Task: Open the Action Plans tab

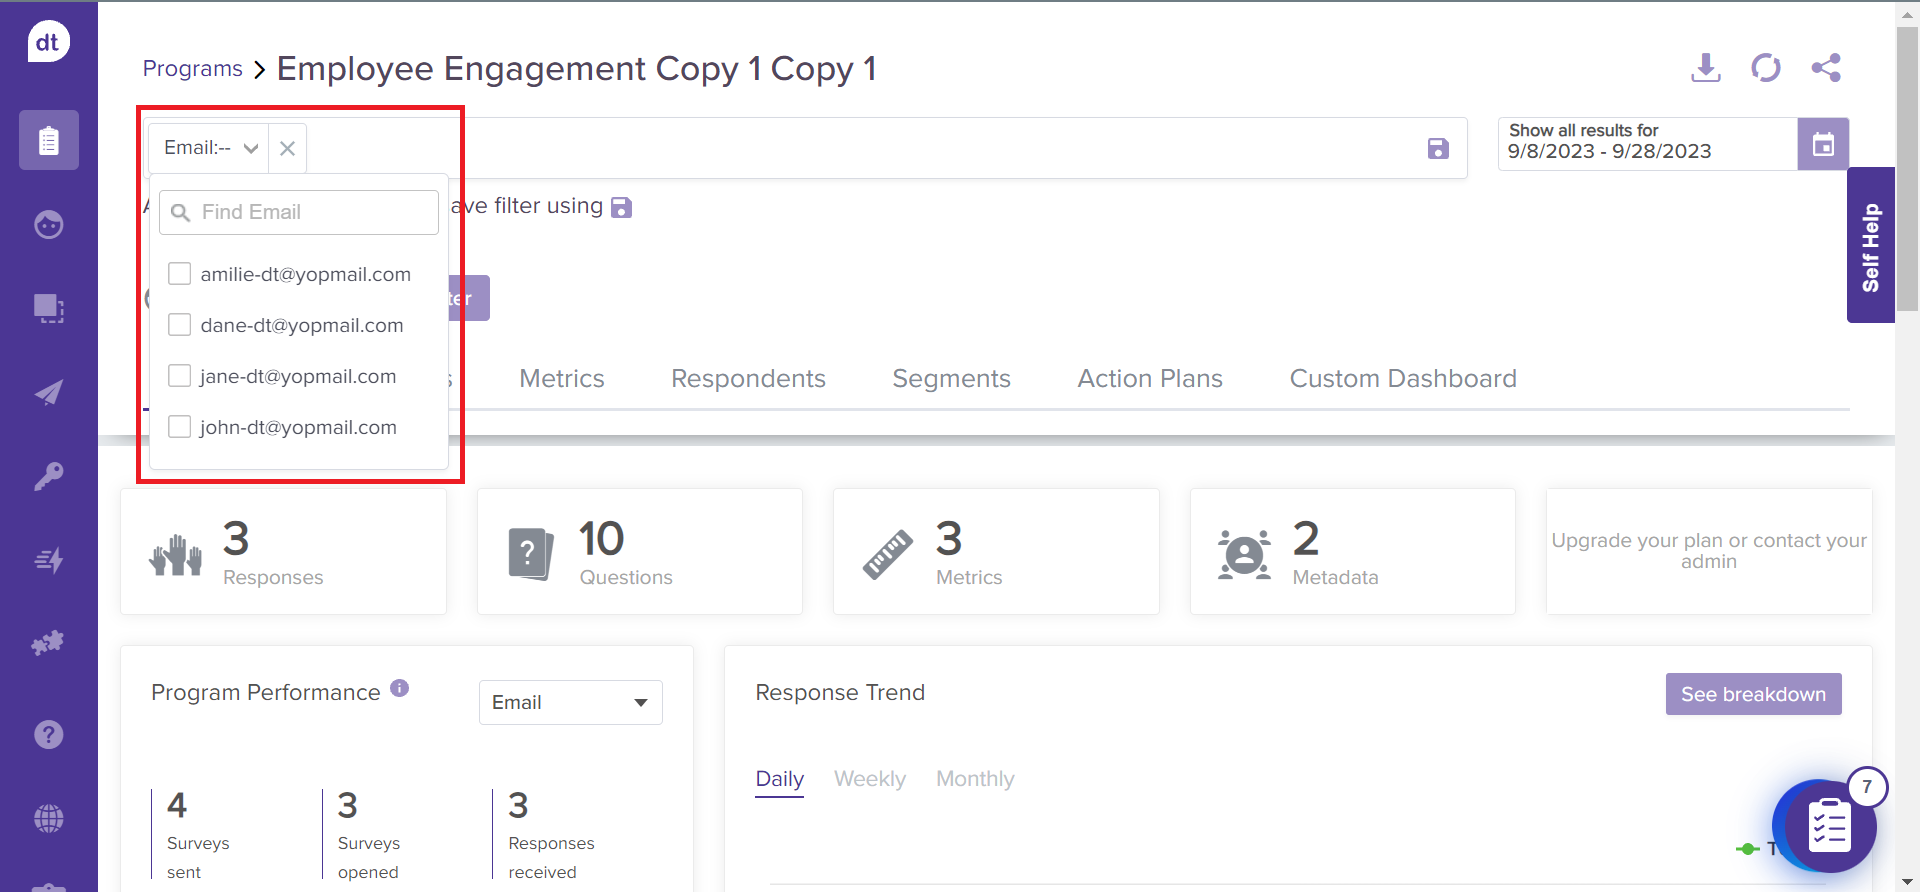Action: tap(1149, 379)
